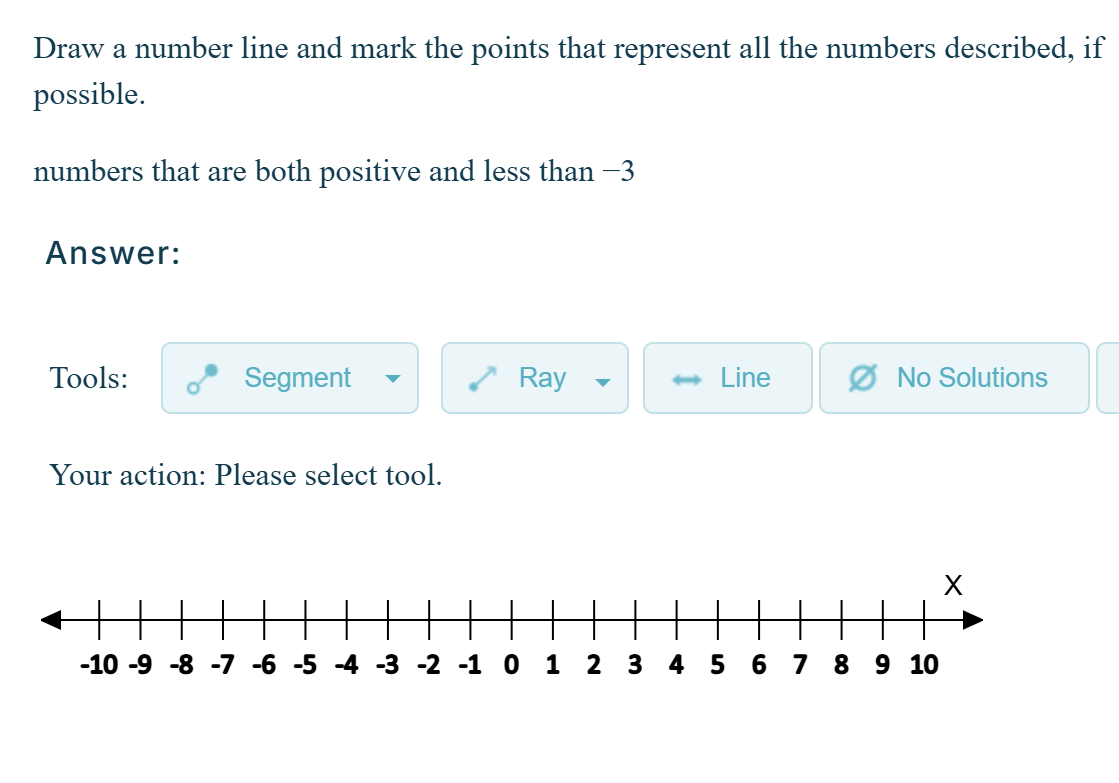Viewport: 1119px width, 783px height.
Task: Click the X axis label
Action: pos(952,585)
